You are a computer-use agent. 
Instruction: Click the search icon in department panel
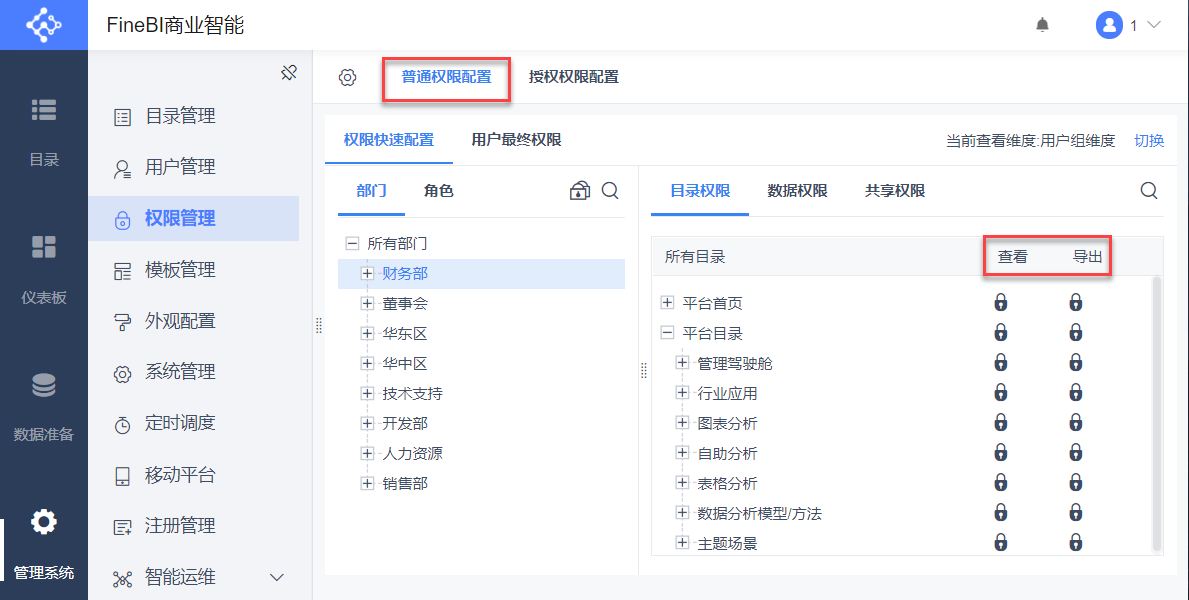coord(610,191)
